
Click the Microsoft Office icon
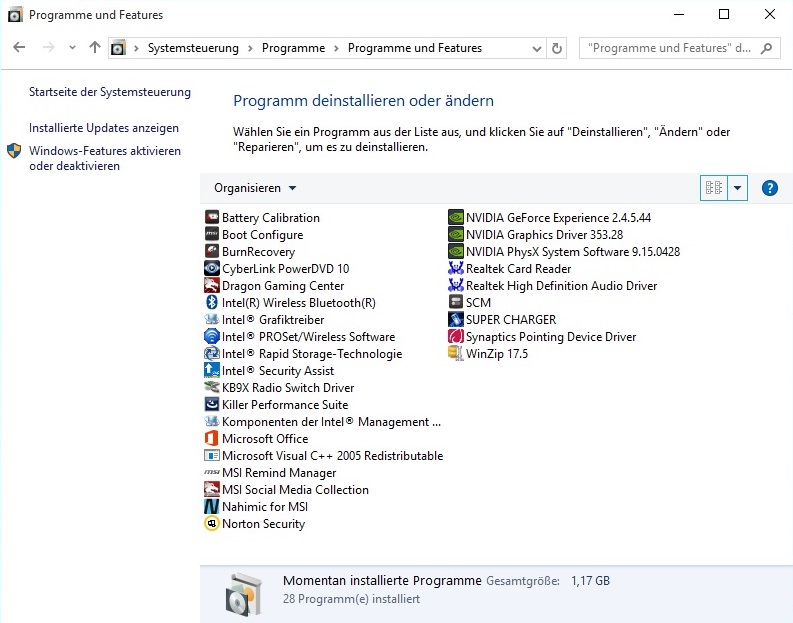[x=211, y=438]
